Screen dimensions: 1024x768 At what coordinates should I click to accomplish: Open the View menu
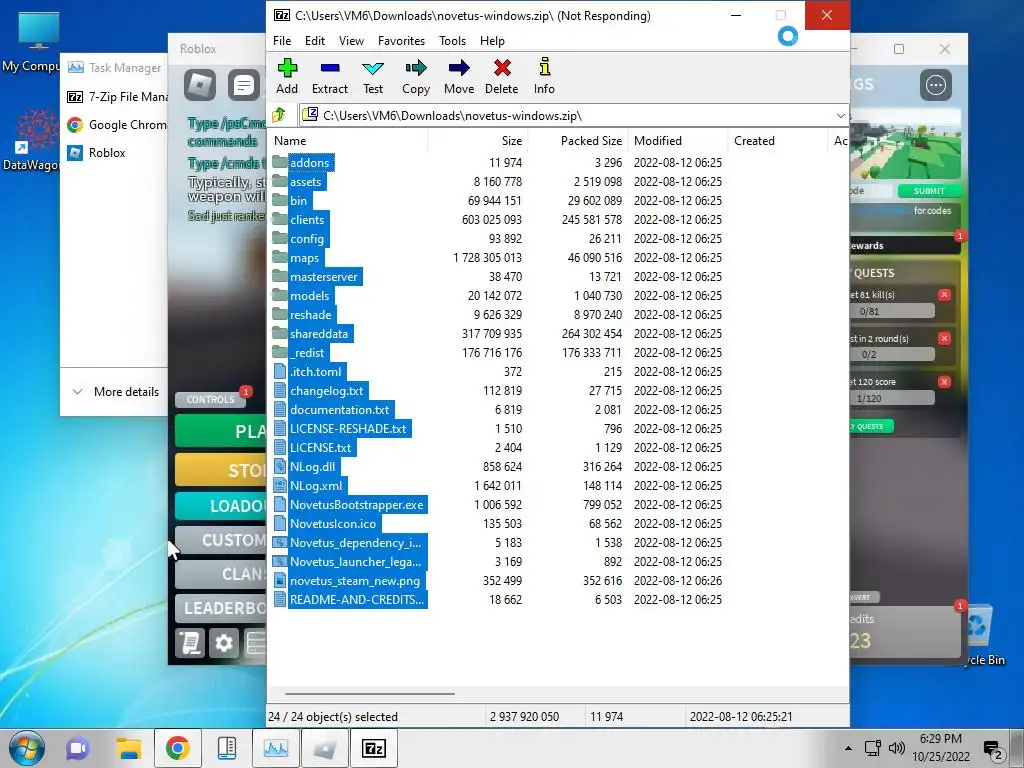click(x=351, y=40)
